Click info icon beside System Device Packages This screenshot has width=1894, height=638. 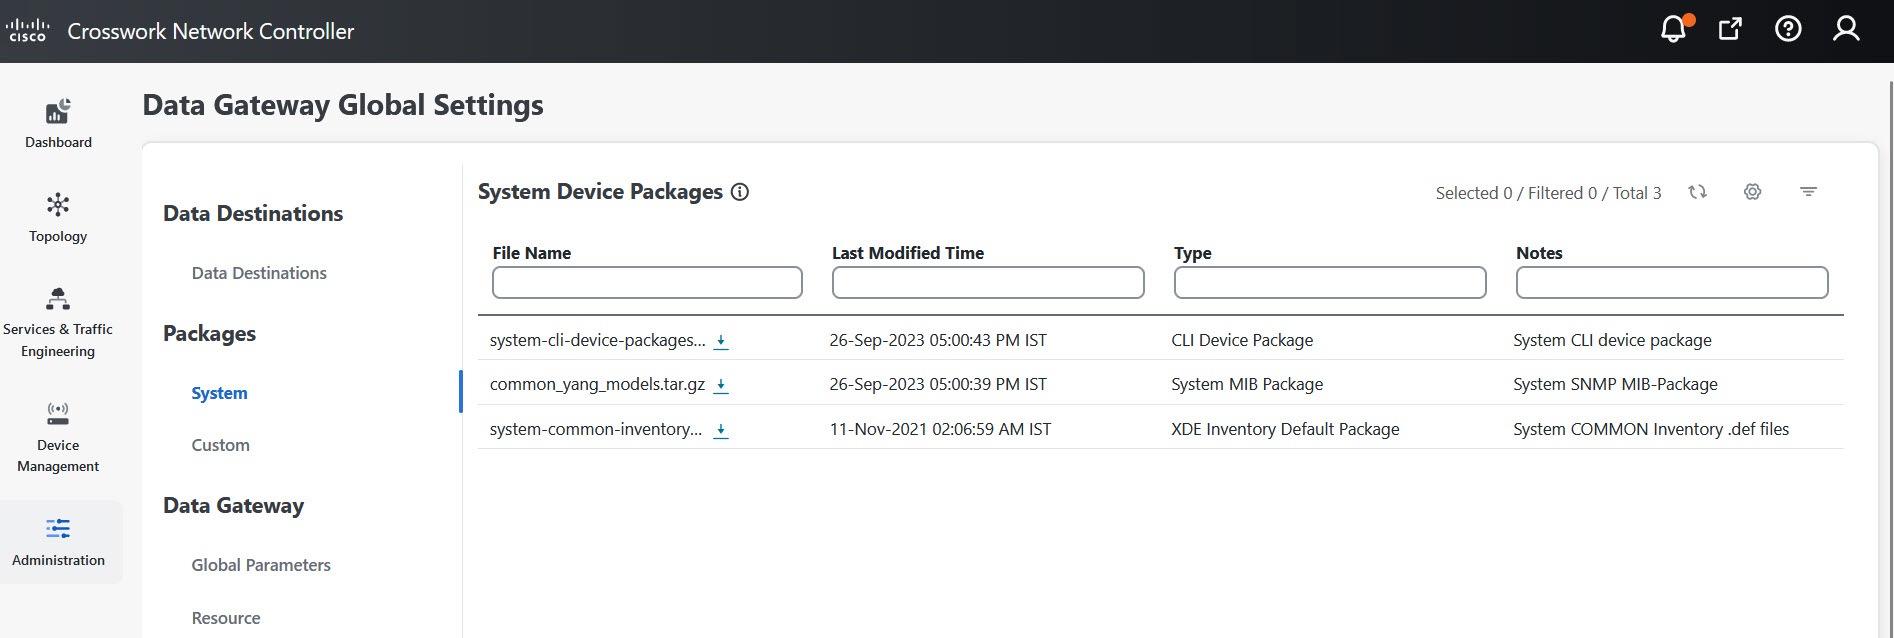point(740,192)
